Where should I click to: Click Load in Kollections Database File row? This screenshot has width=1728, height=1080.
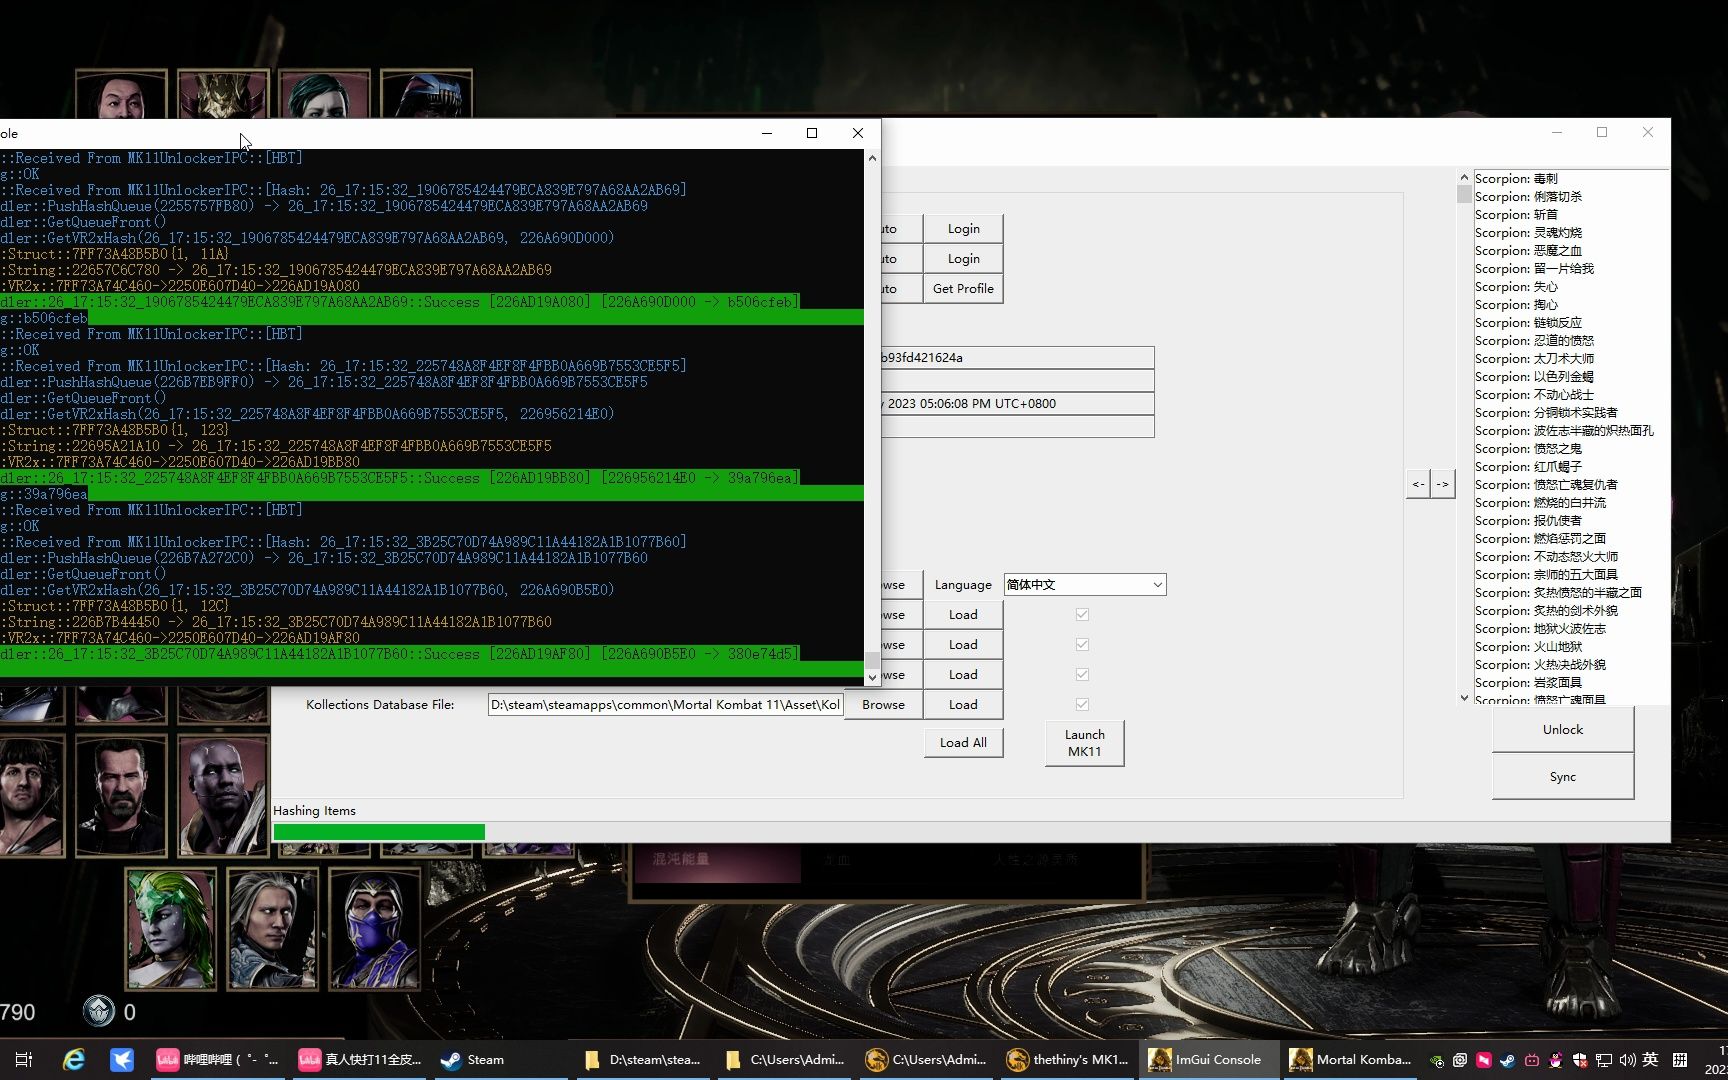tap(963, 704)
